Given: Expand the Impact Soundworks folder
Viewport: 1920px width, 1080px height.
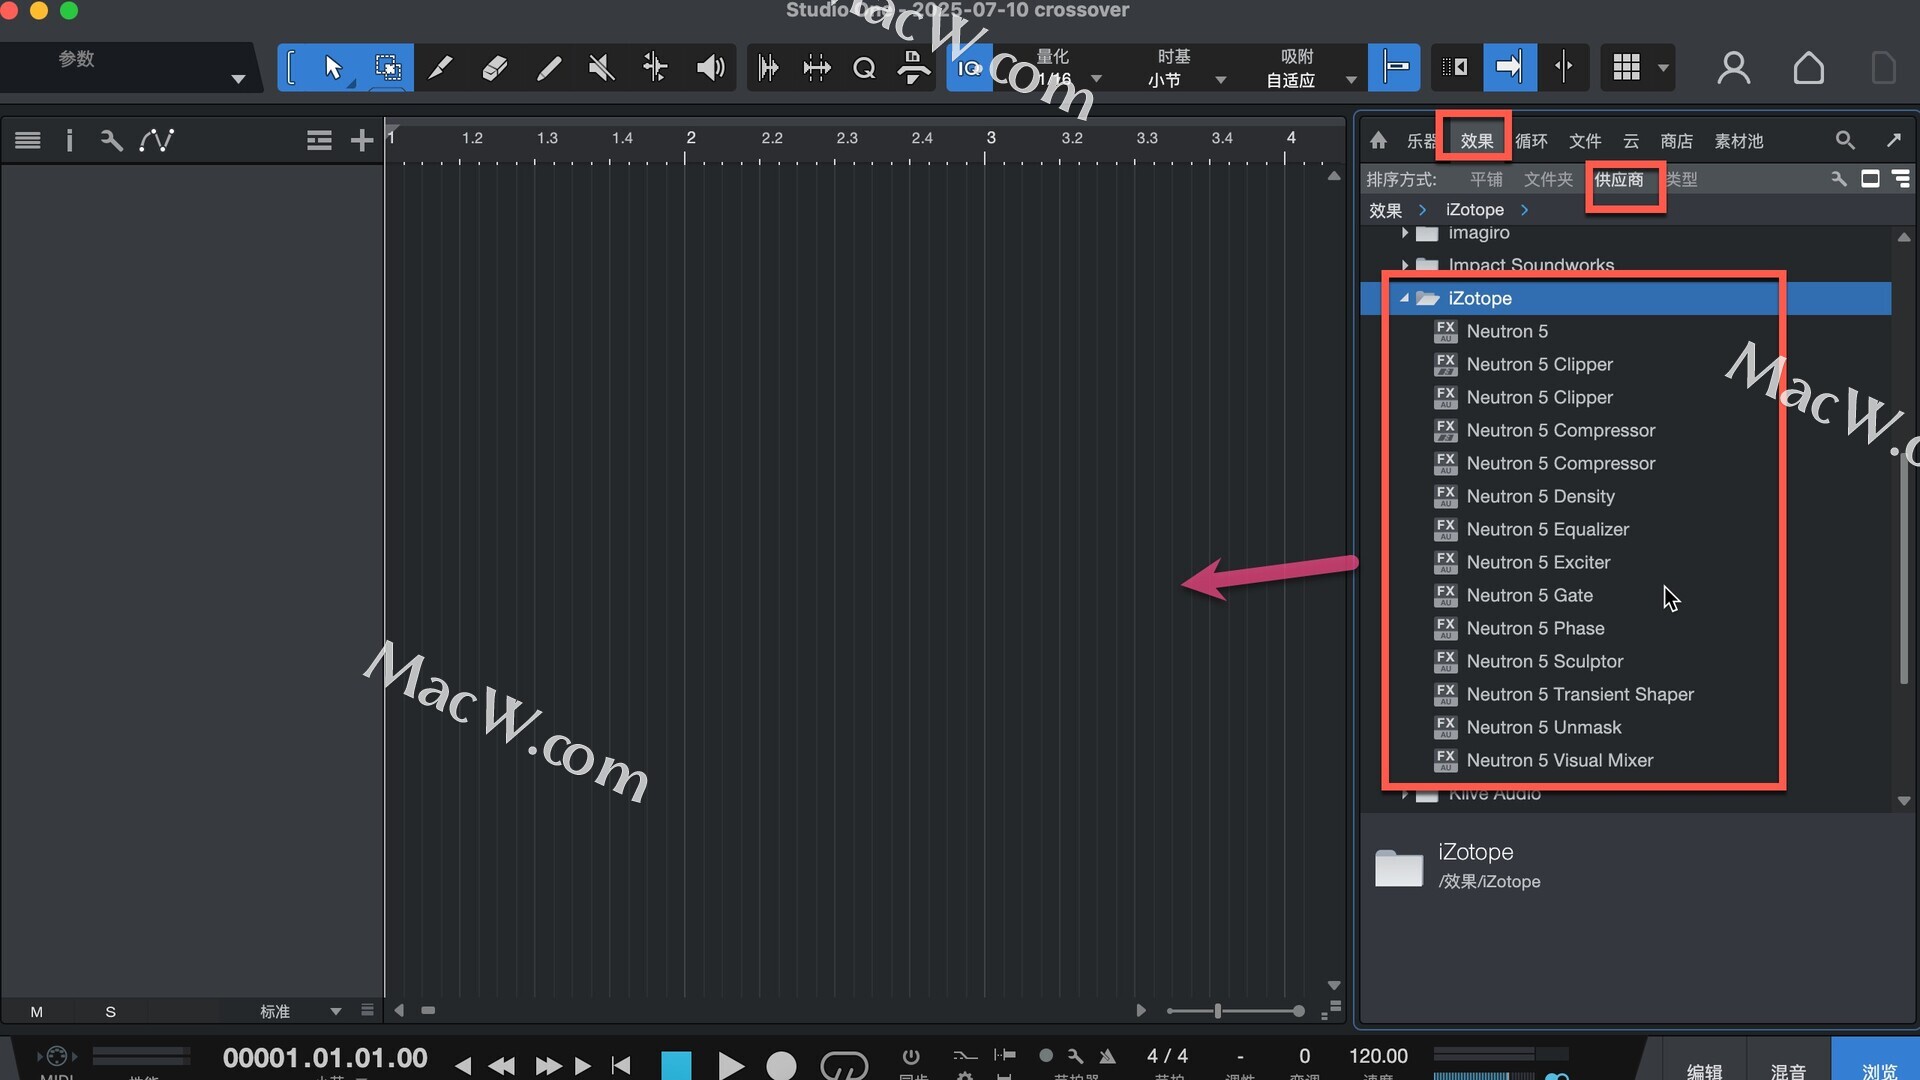Looking at the screenshot, I should pyautogui.click(x=1404, y=265).
